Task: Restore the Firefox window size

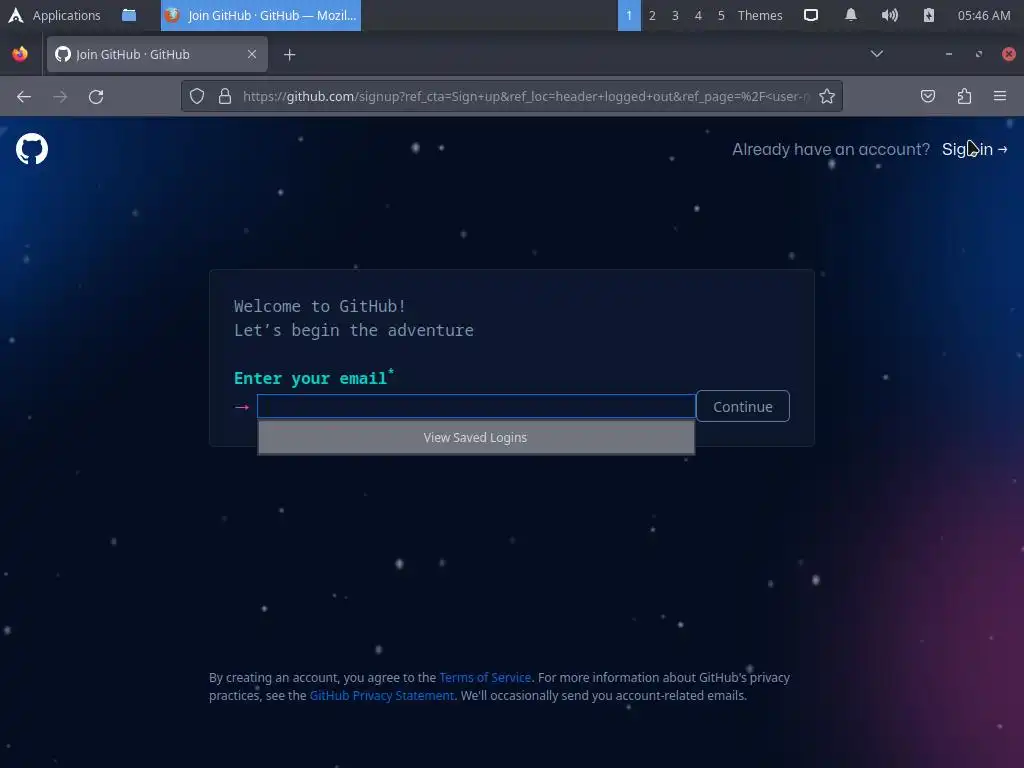Action: (978, 54)
